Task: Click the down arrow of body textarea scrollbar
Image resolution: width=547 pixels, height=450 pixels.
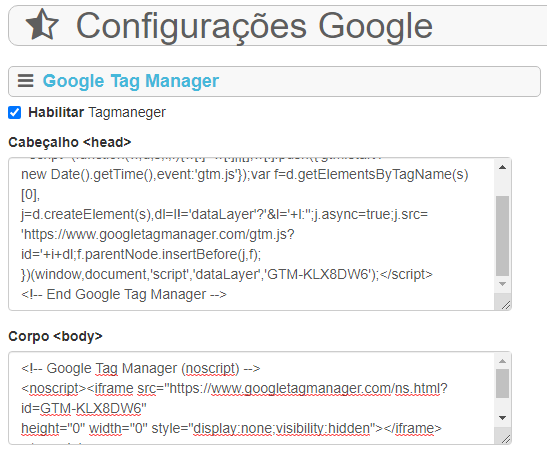Action: [502, 418]
